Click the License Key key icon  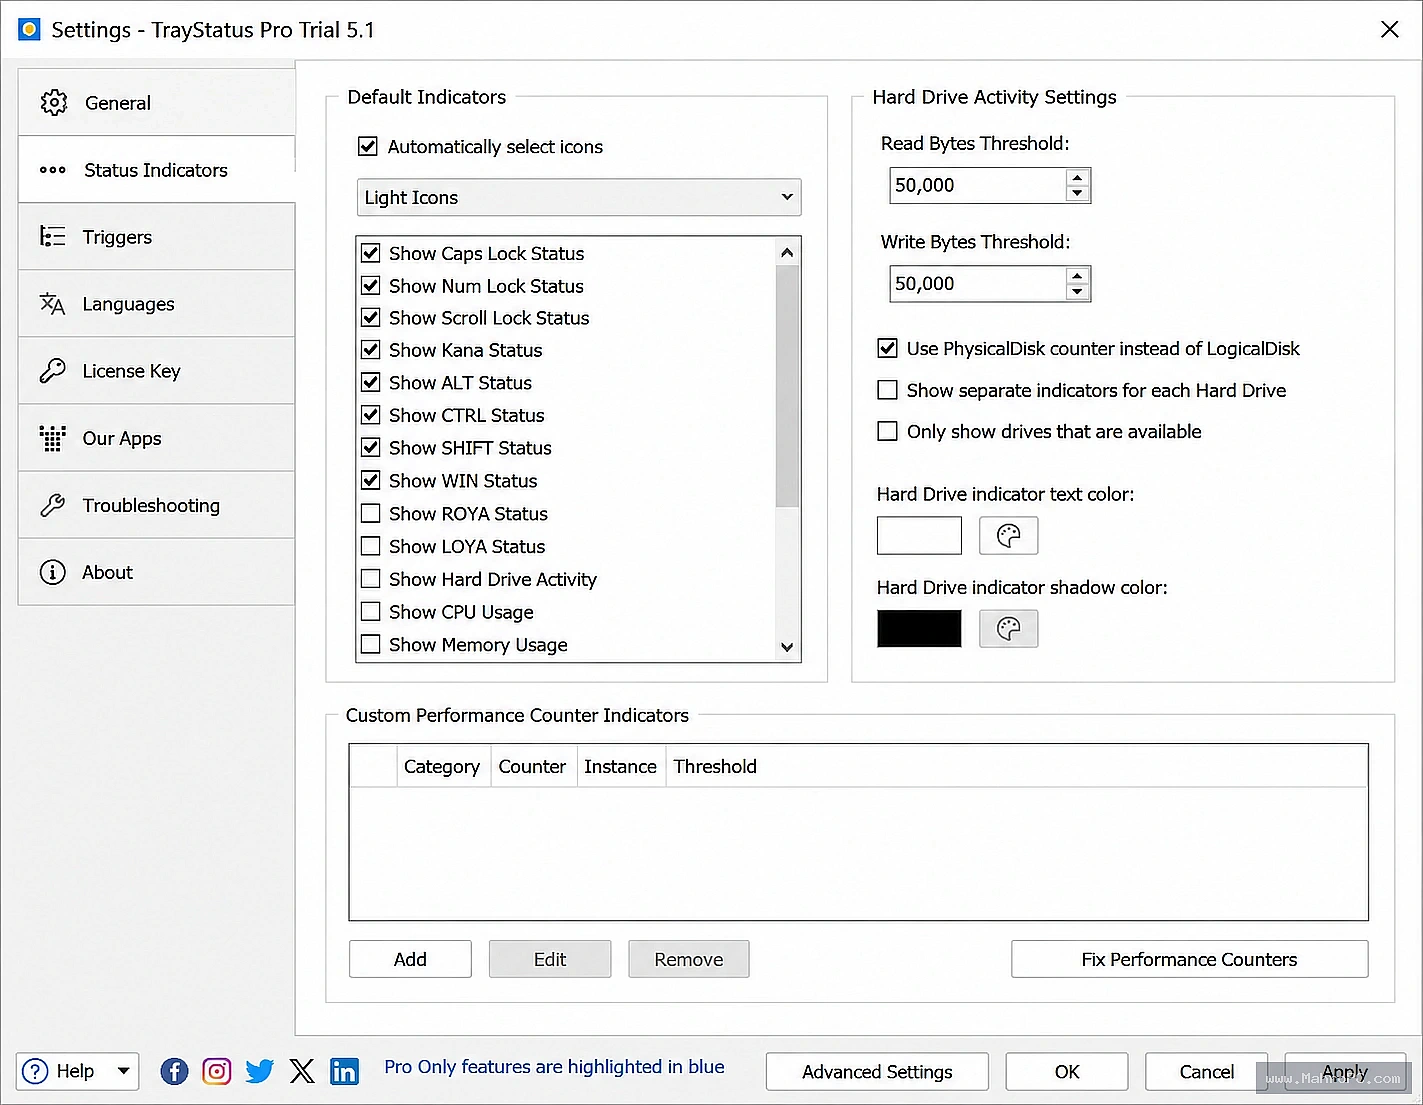pyautogui.click(x=52, y=371)
